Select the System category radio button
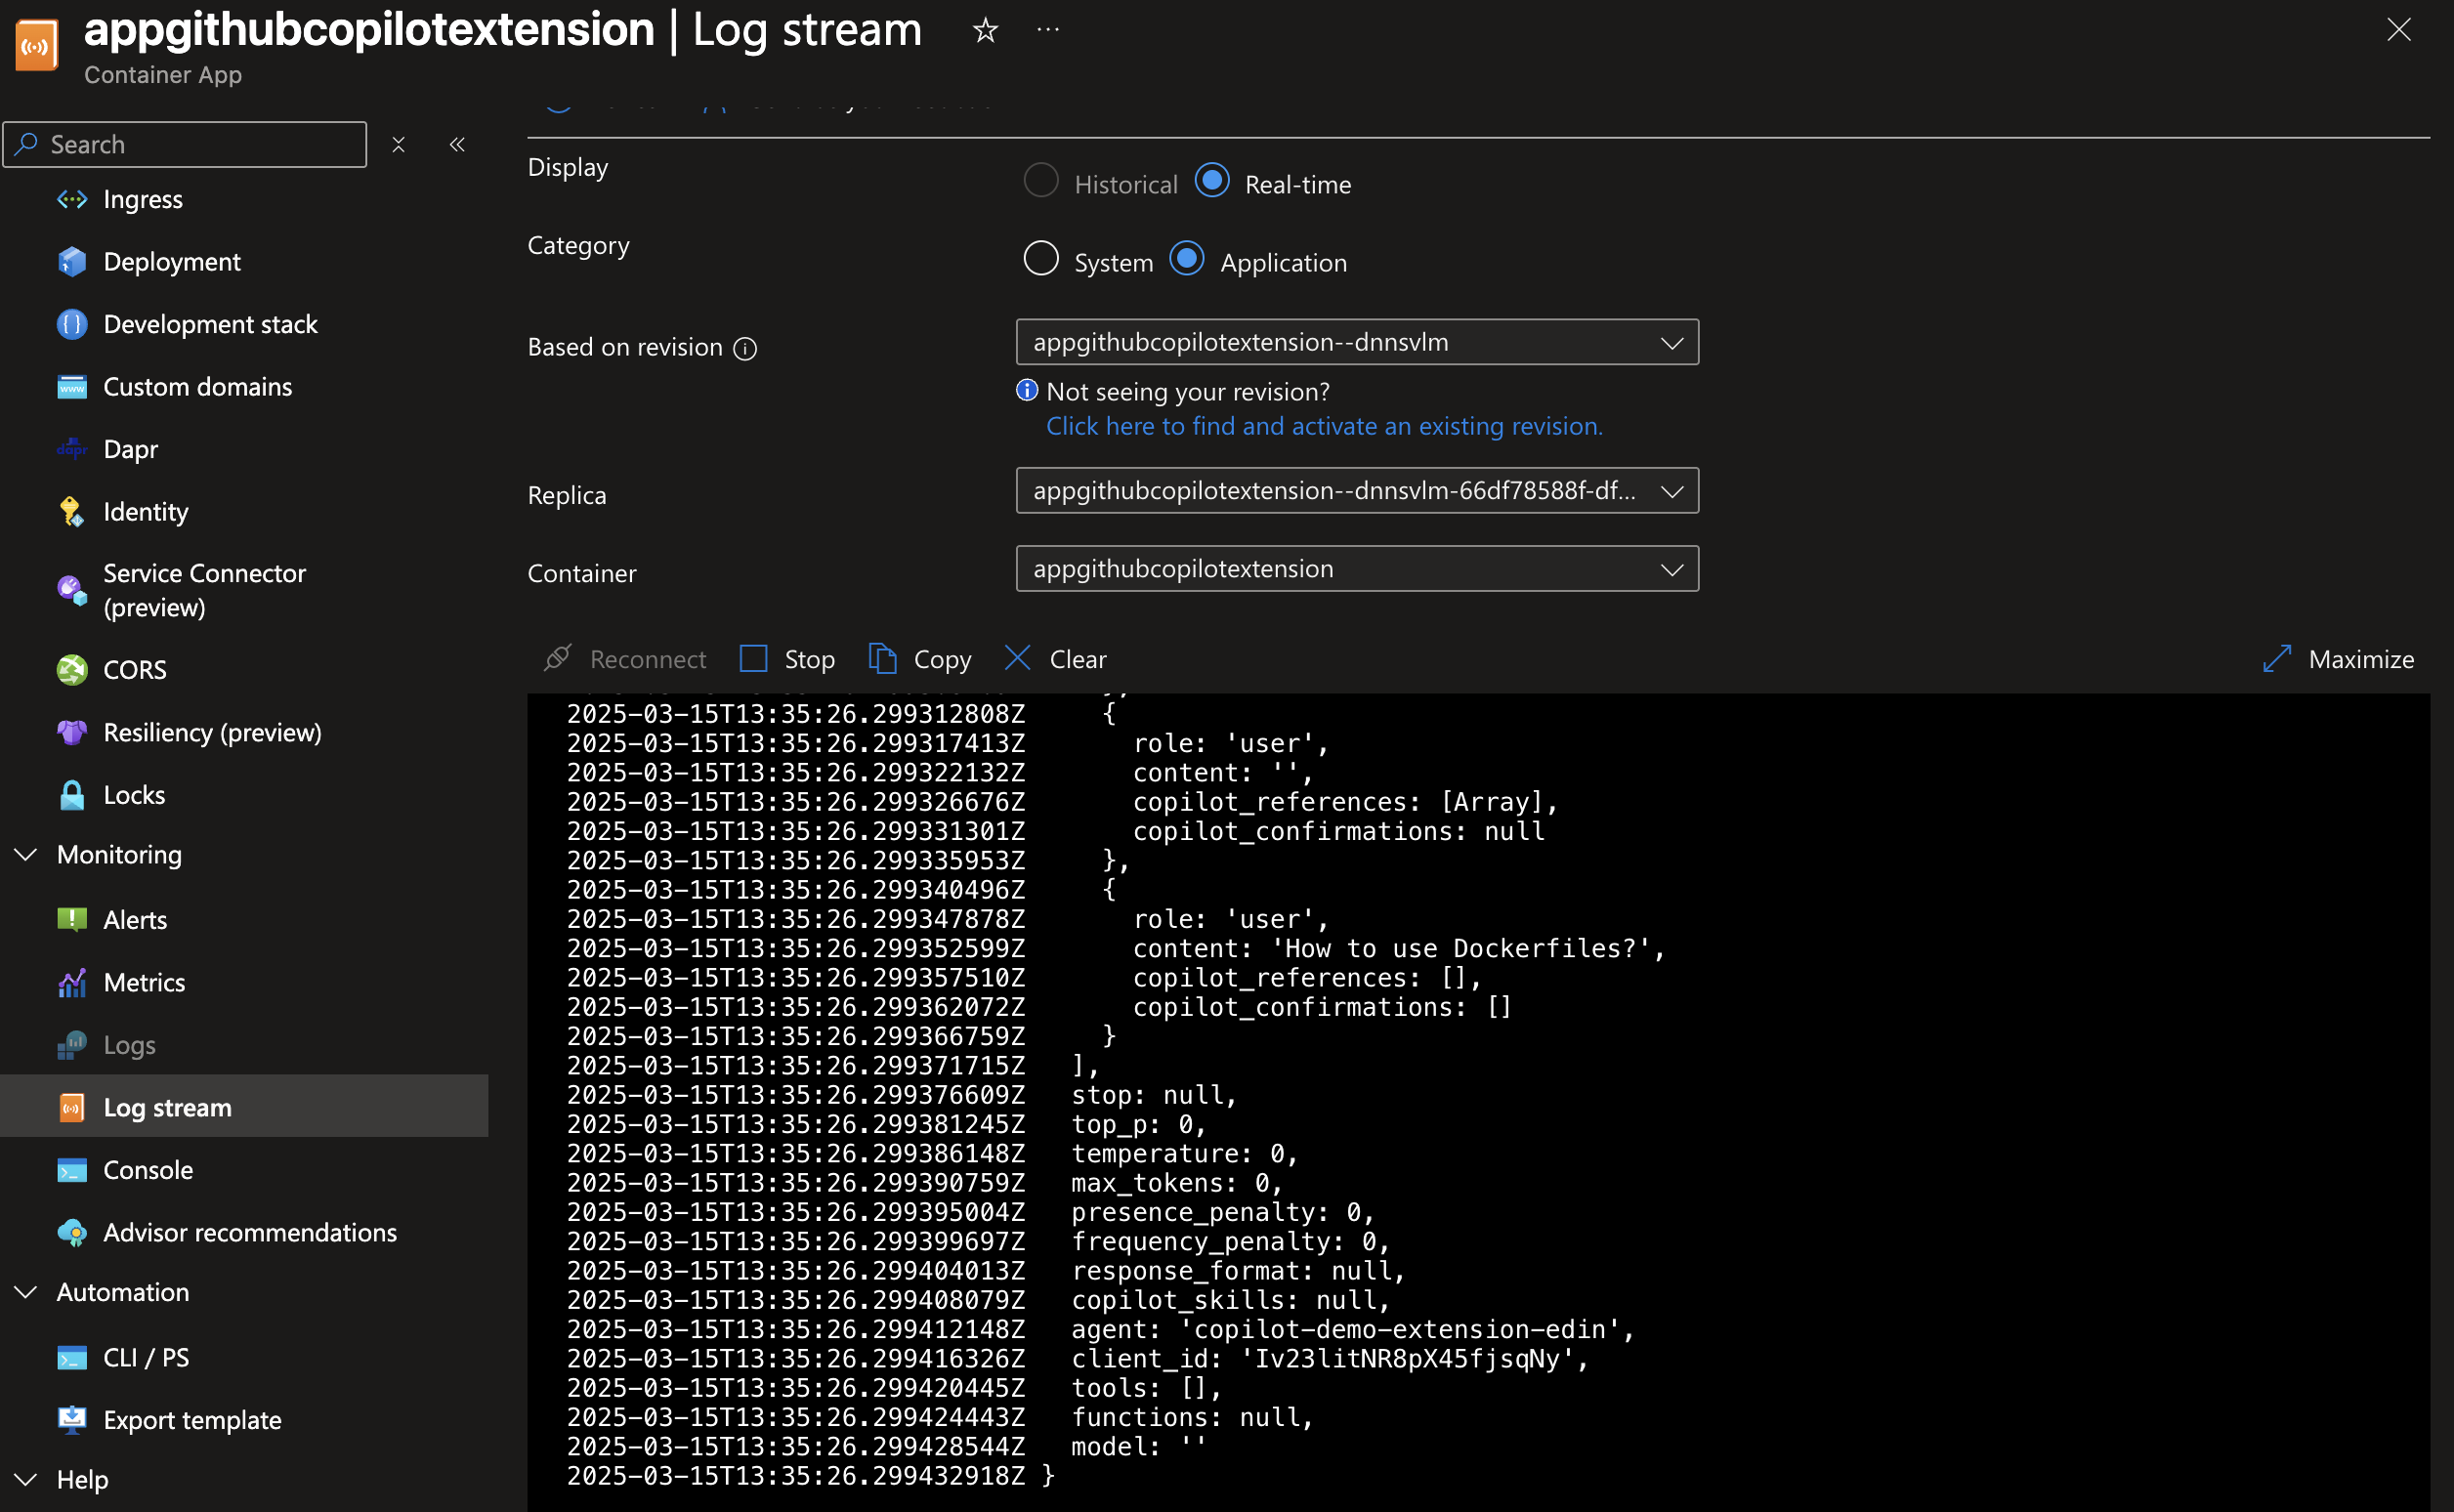The image size is (2454, 1512). [x=1040, y=259]
